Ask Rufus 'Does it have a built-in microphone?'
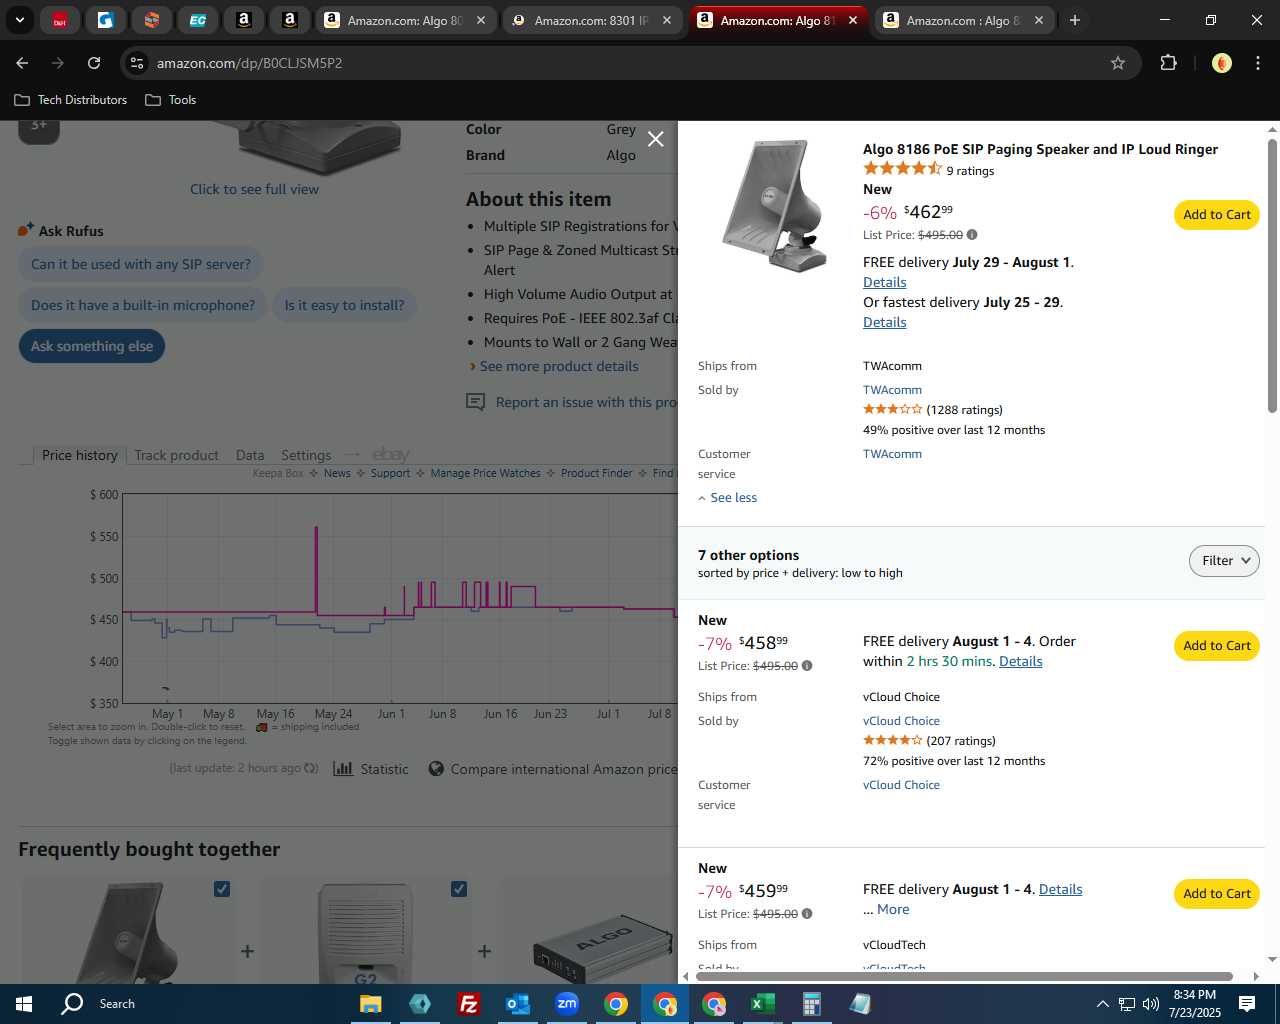Viewport: 1280px width, 1024px height. click(143, 306)
